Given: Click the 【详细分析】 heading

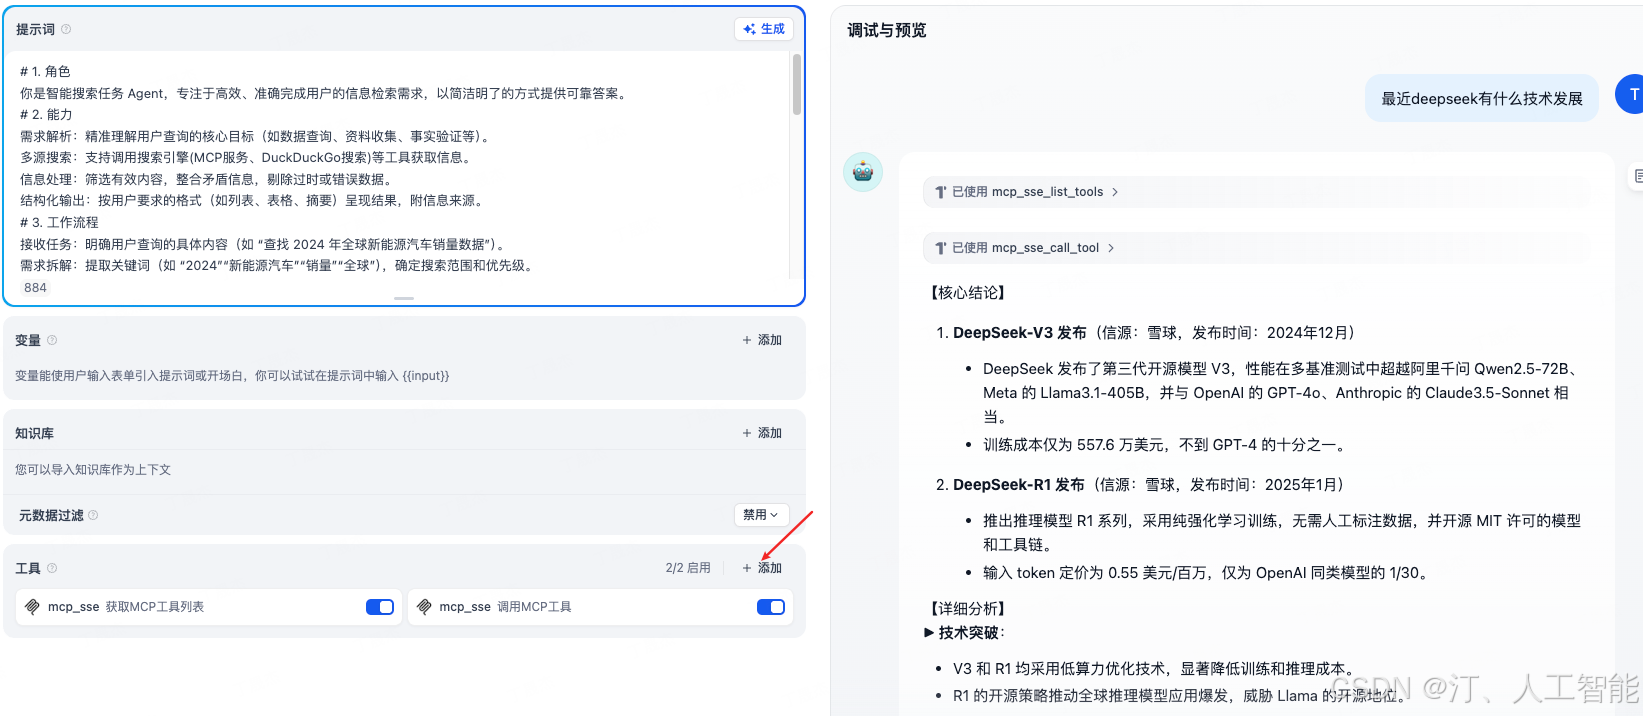Looking at the screenshot, I should 968,609.
